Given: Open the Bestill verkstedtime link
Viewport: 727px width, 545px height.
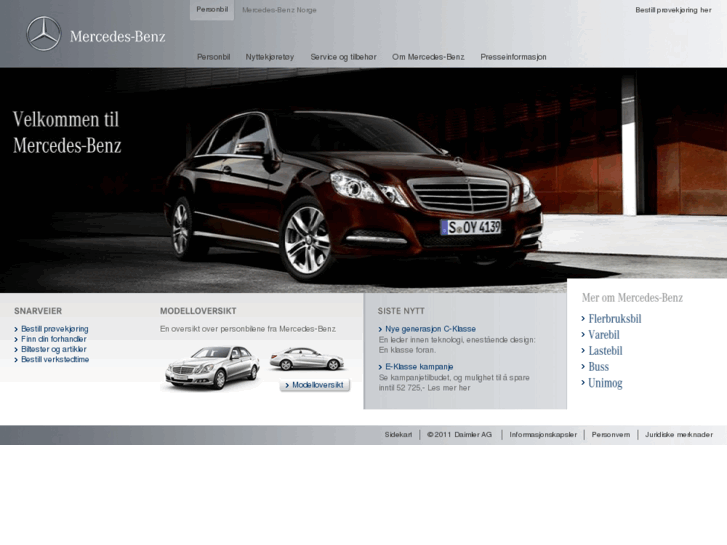Looking at the screenshot, I should pyautogui.click(x=55, y=359).
